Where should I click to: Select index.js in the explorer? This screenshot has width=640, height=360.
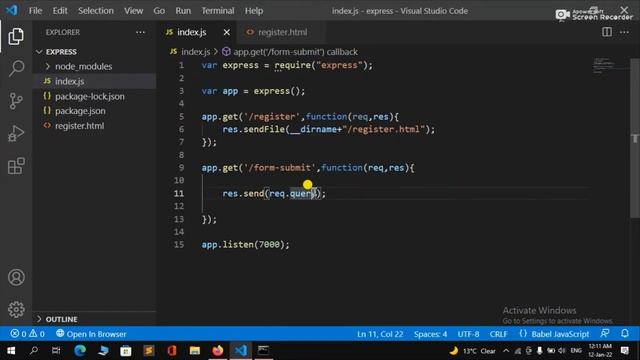pyautogui.click(x=70, y=81)
